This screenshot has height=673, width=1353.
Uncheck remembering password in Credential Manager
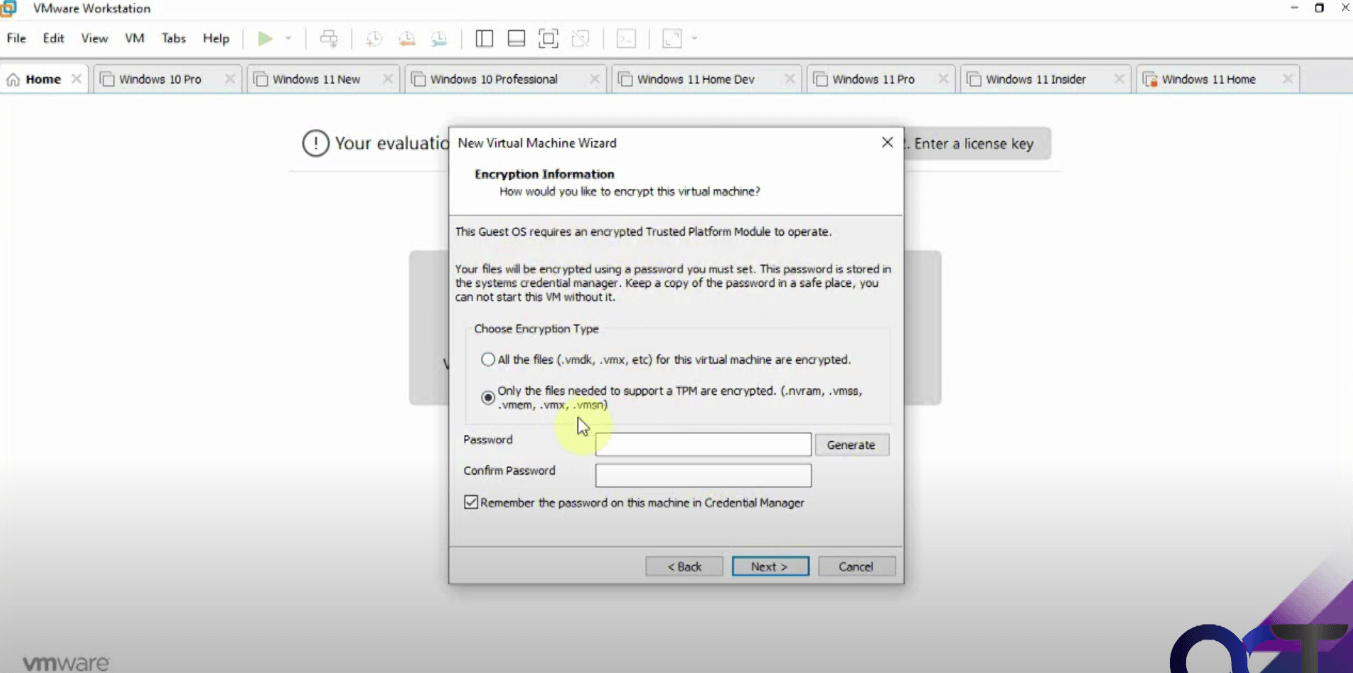coord(471,503)
